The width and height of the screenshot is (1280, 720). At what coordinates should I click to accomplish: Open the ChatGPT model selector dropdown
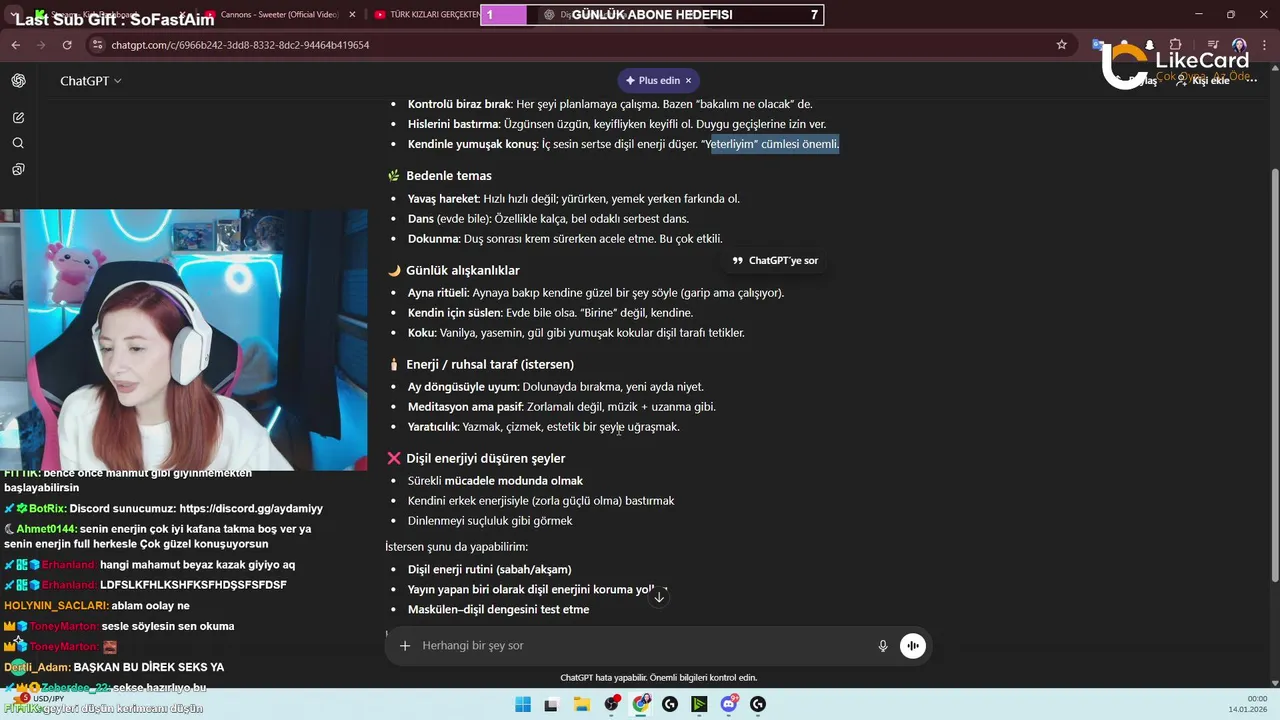coord(91,81)
